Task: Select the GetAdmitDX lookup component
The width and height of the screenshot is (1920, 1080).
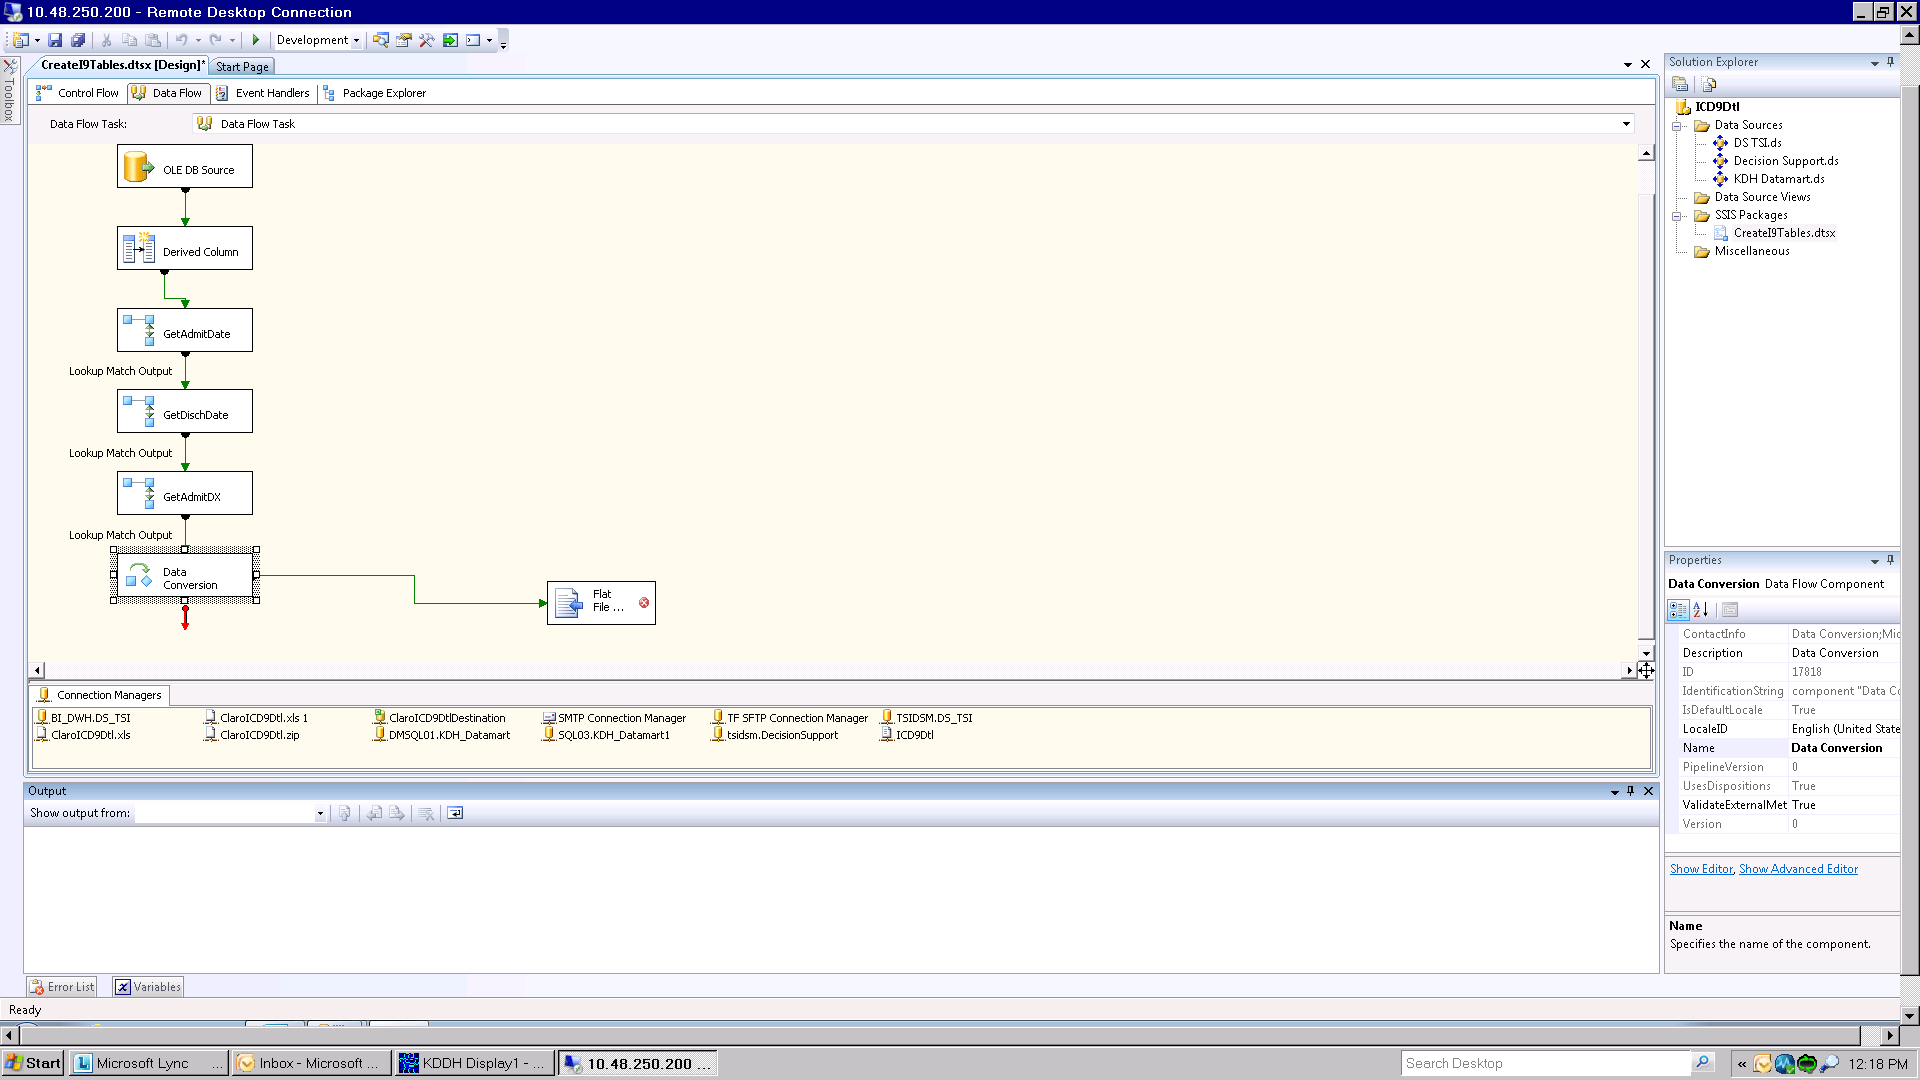Action: [185, 494]
